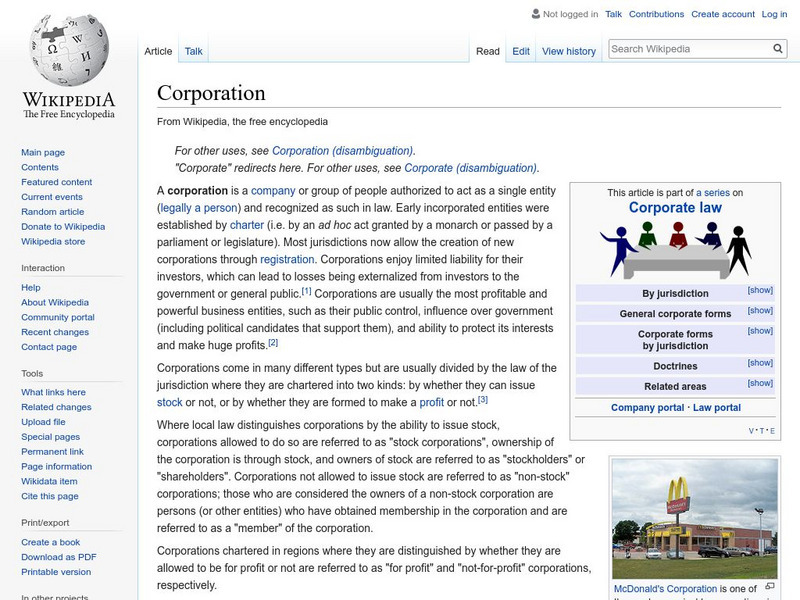Viewport: 800px width, 600px height.
Task: Click Cite this page
Action: click(50, 496)
